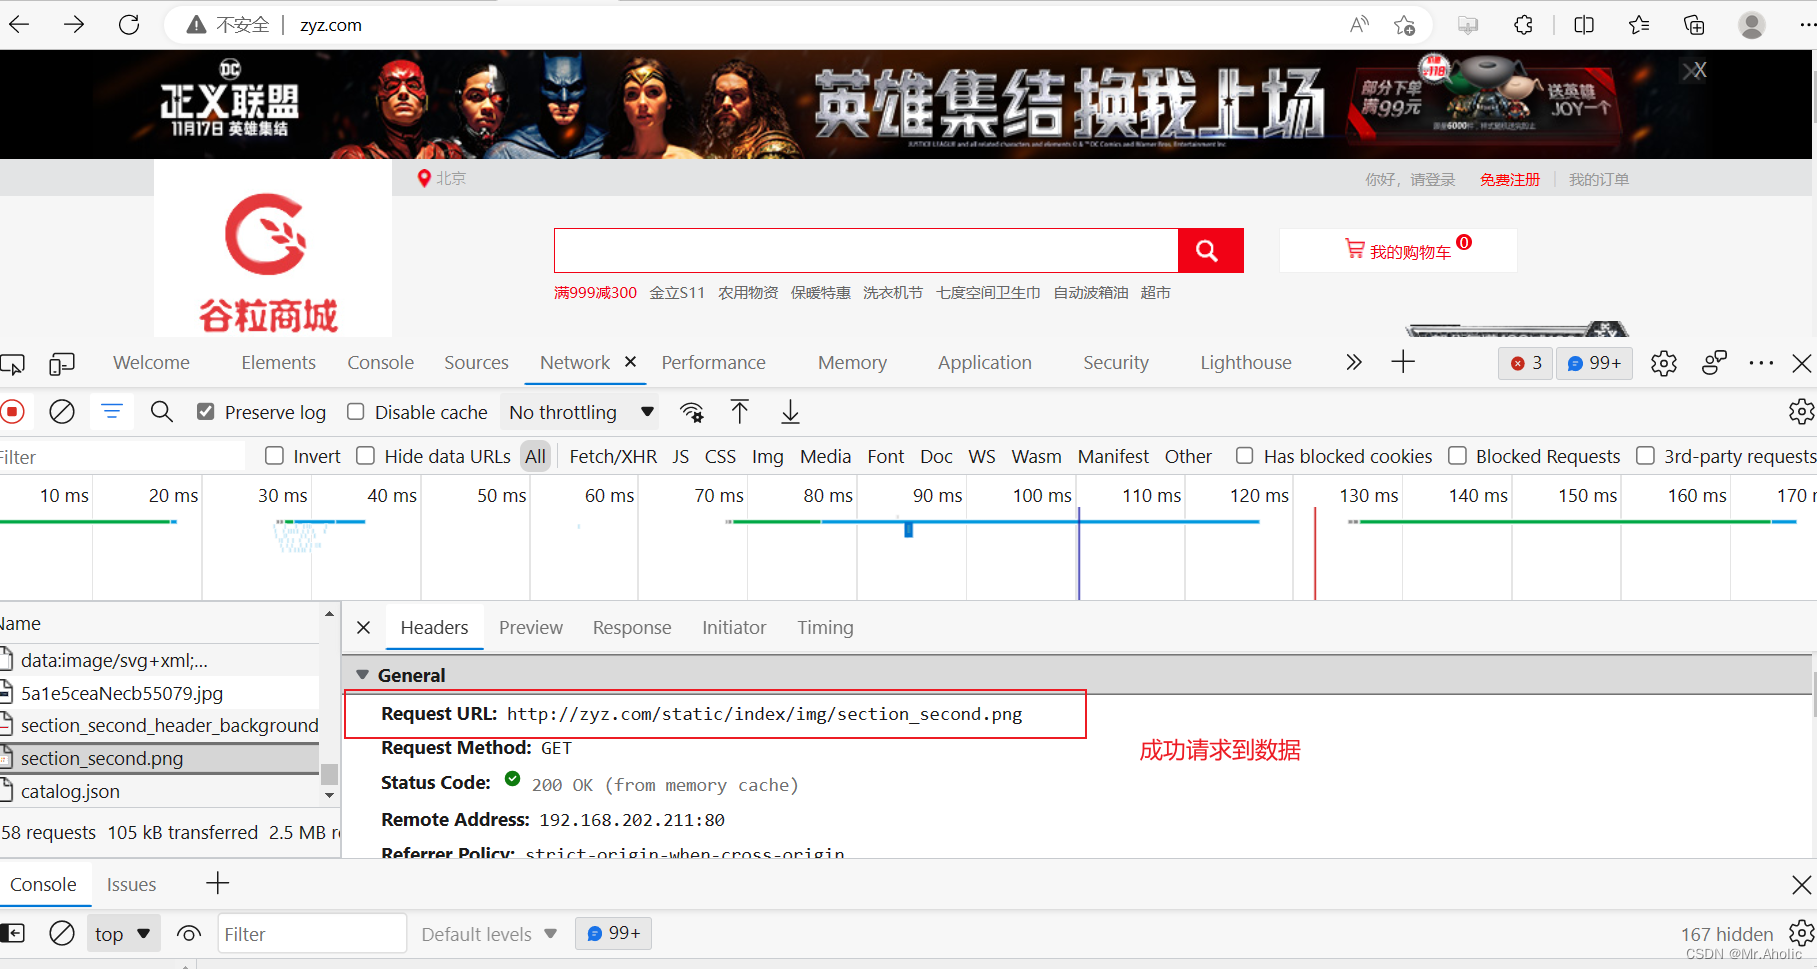Check Has blocked cookies checkbox

point(1245,456)
